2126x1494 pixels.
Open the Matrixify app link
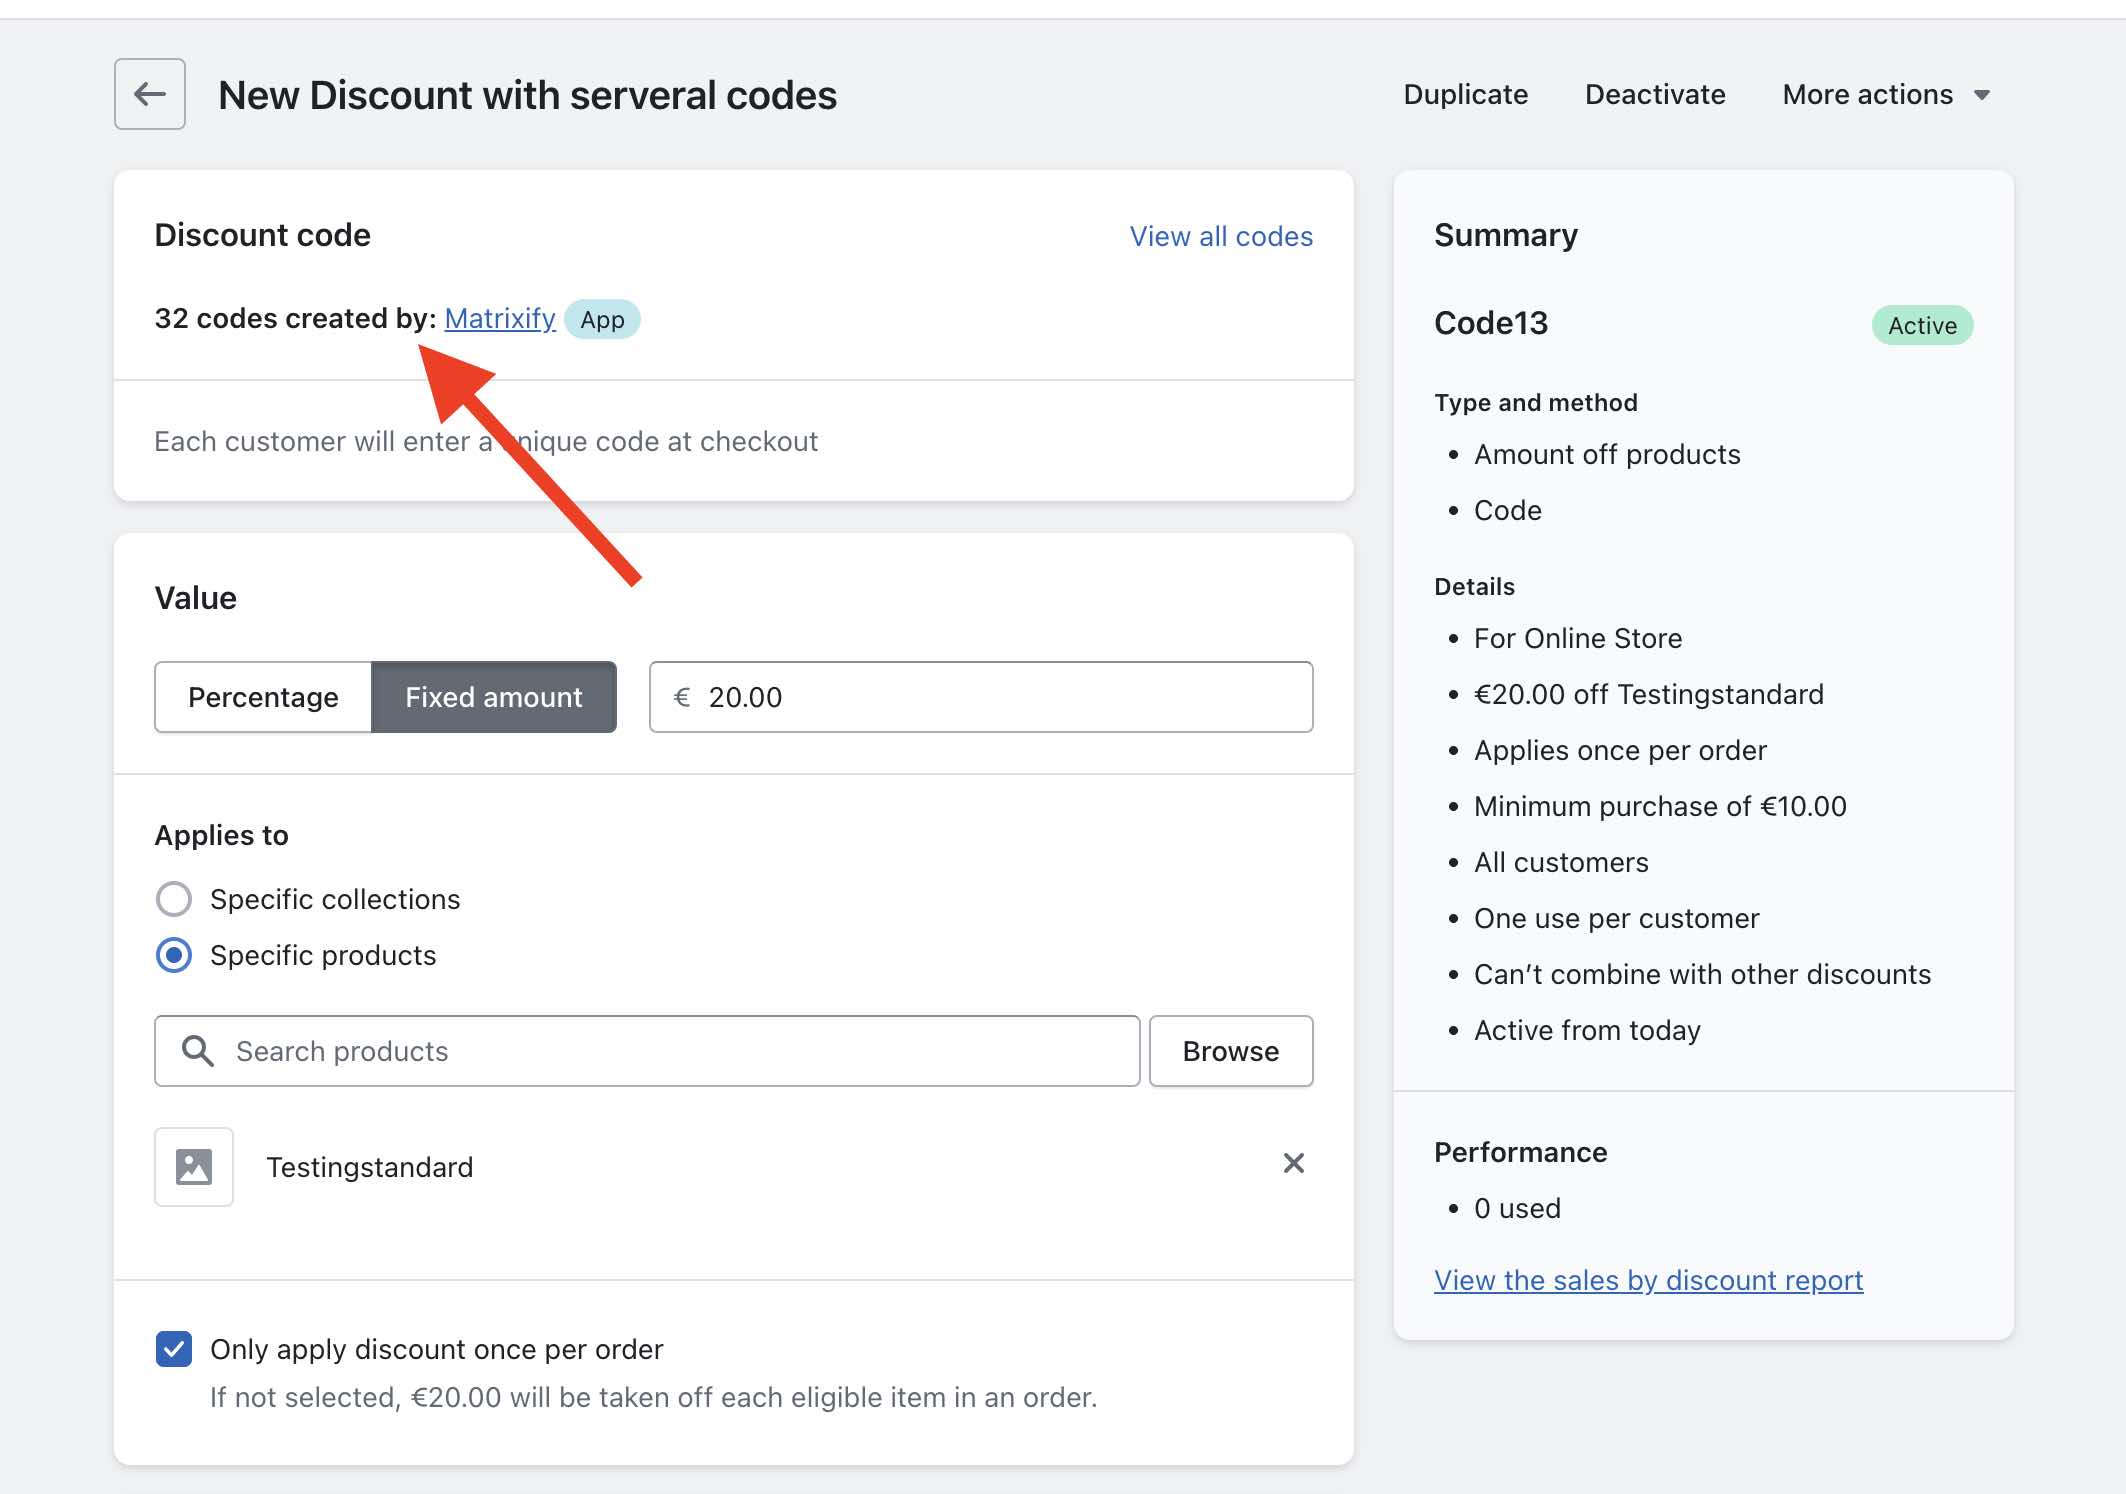point(499,318)
